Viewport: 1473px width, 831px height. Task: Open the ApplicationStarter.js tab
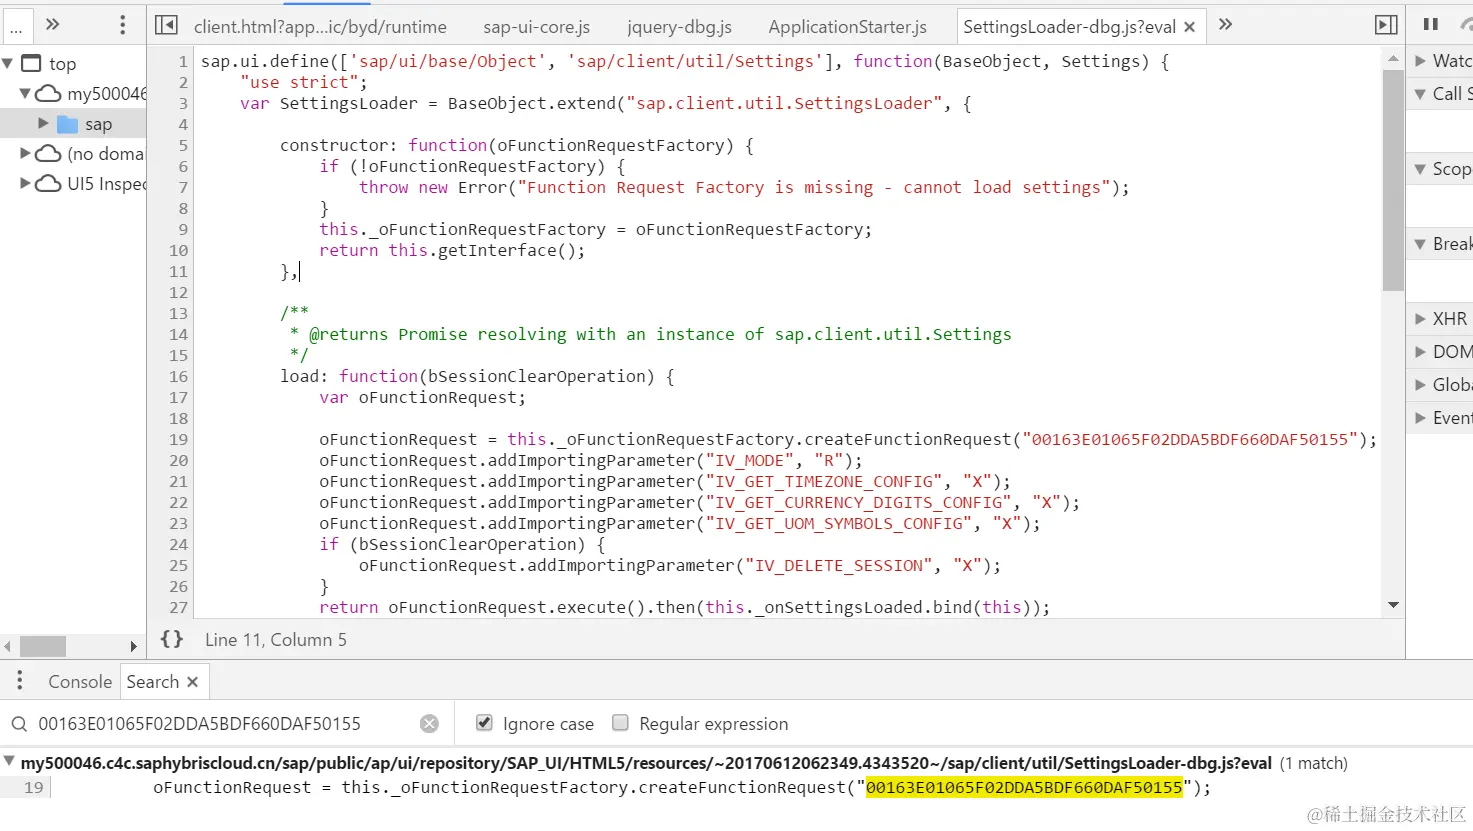click(x=847, y=27)
